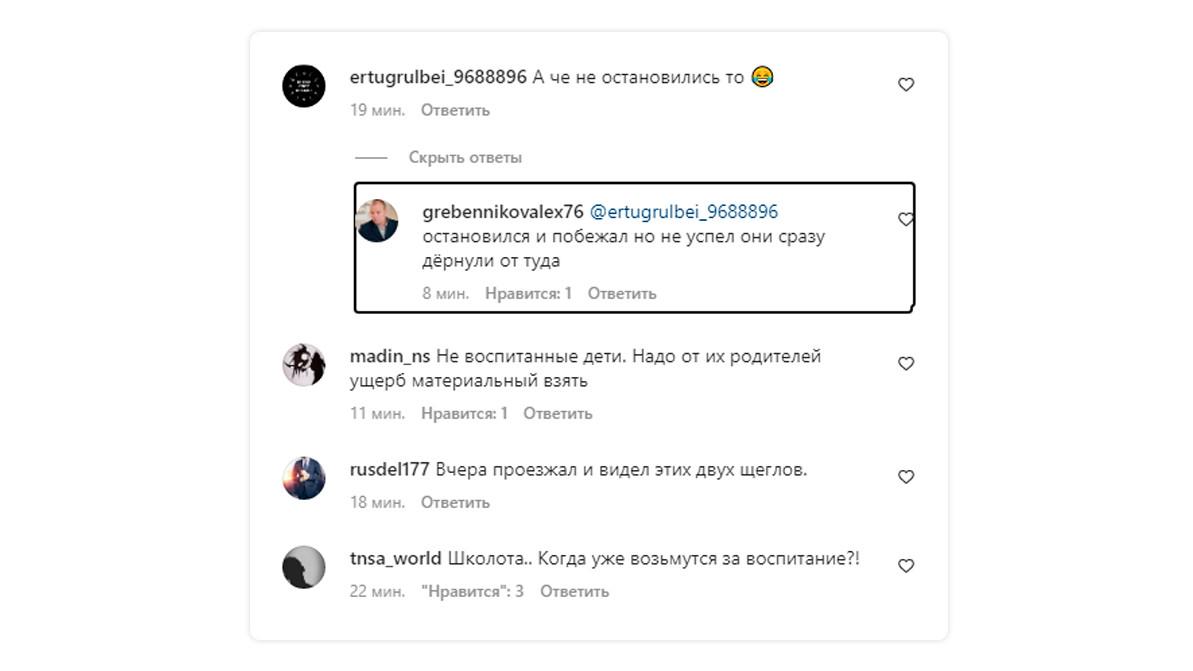Show who liked madin_ns comment
The width and height of the screenshot is (1193, 671).
[465, 413]
